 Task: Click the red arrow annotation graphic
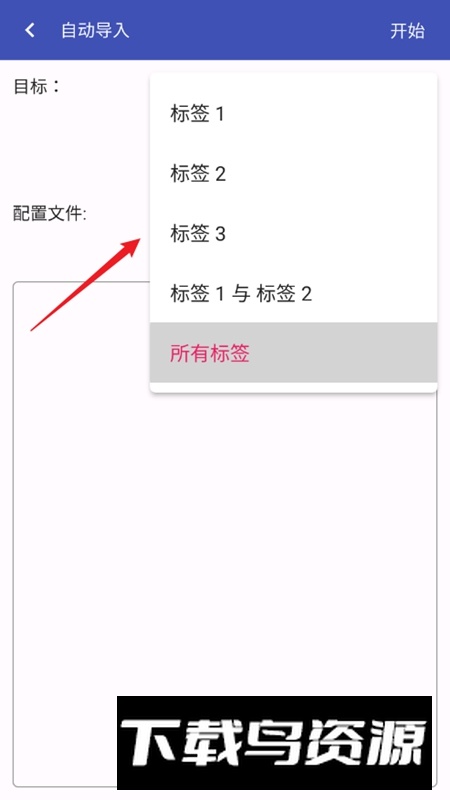pyautogui.click(x=85, y=284)
